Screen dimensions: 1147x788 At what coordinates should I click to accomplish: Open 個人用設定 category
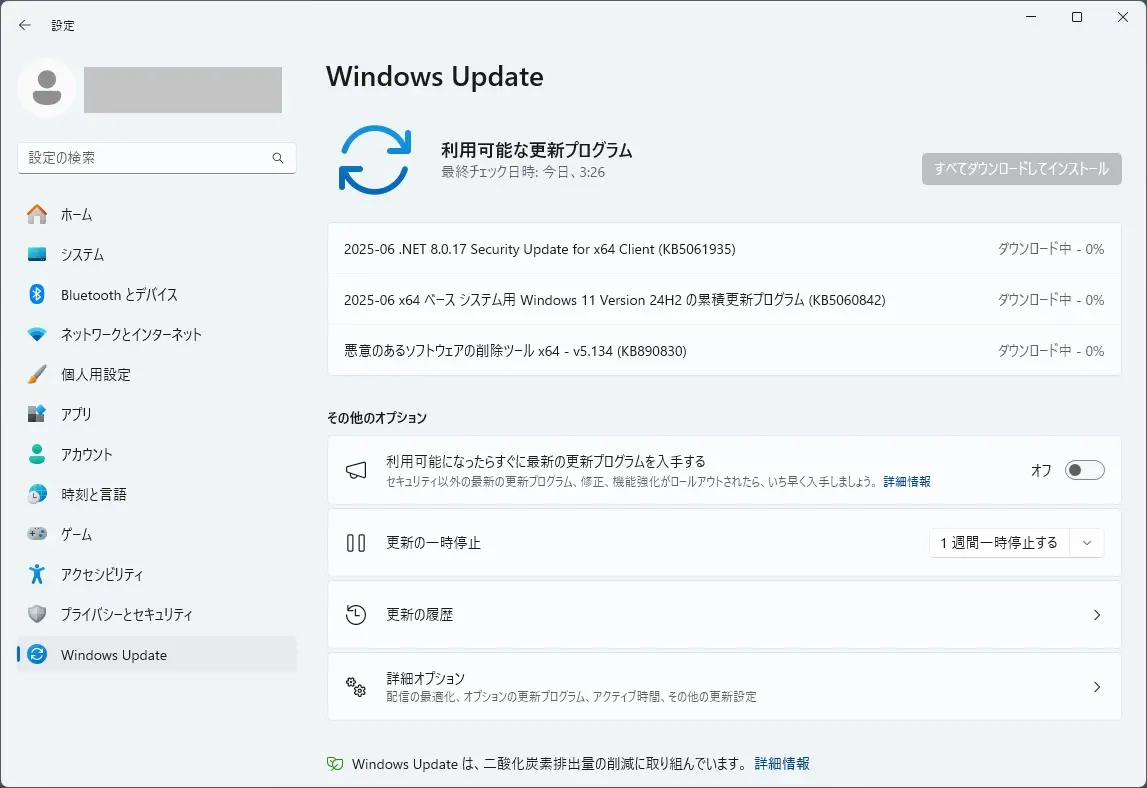(157, 374)
